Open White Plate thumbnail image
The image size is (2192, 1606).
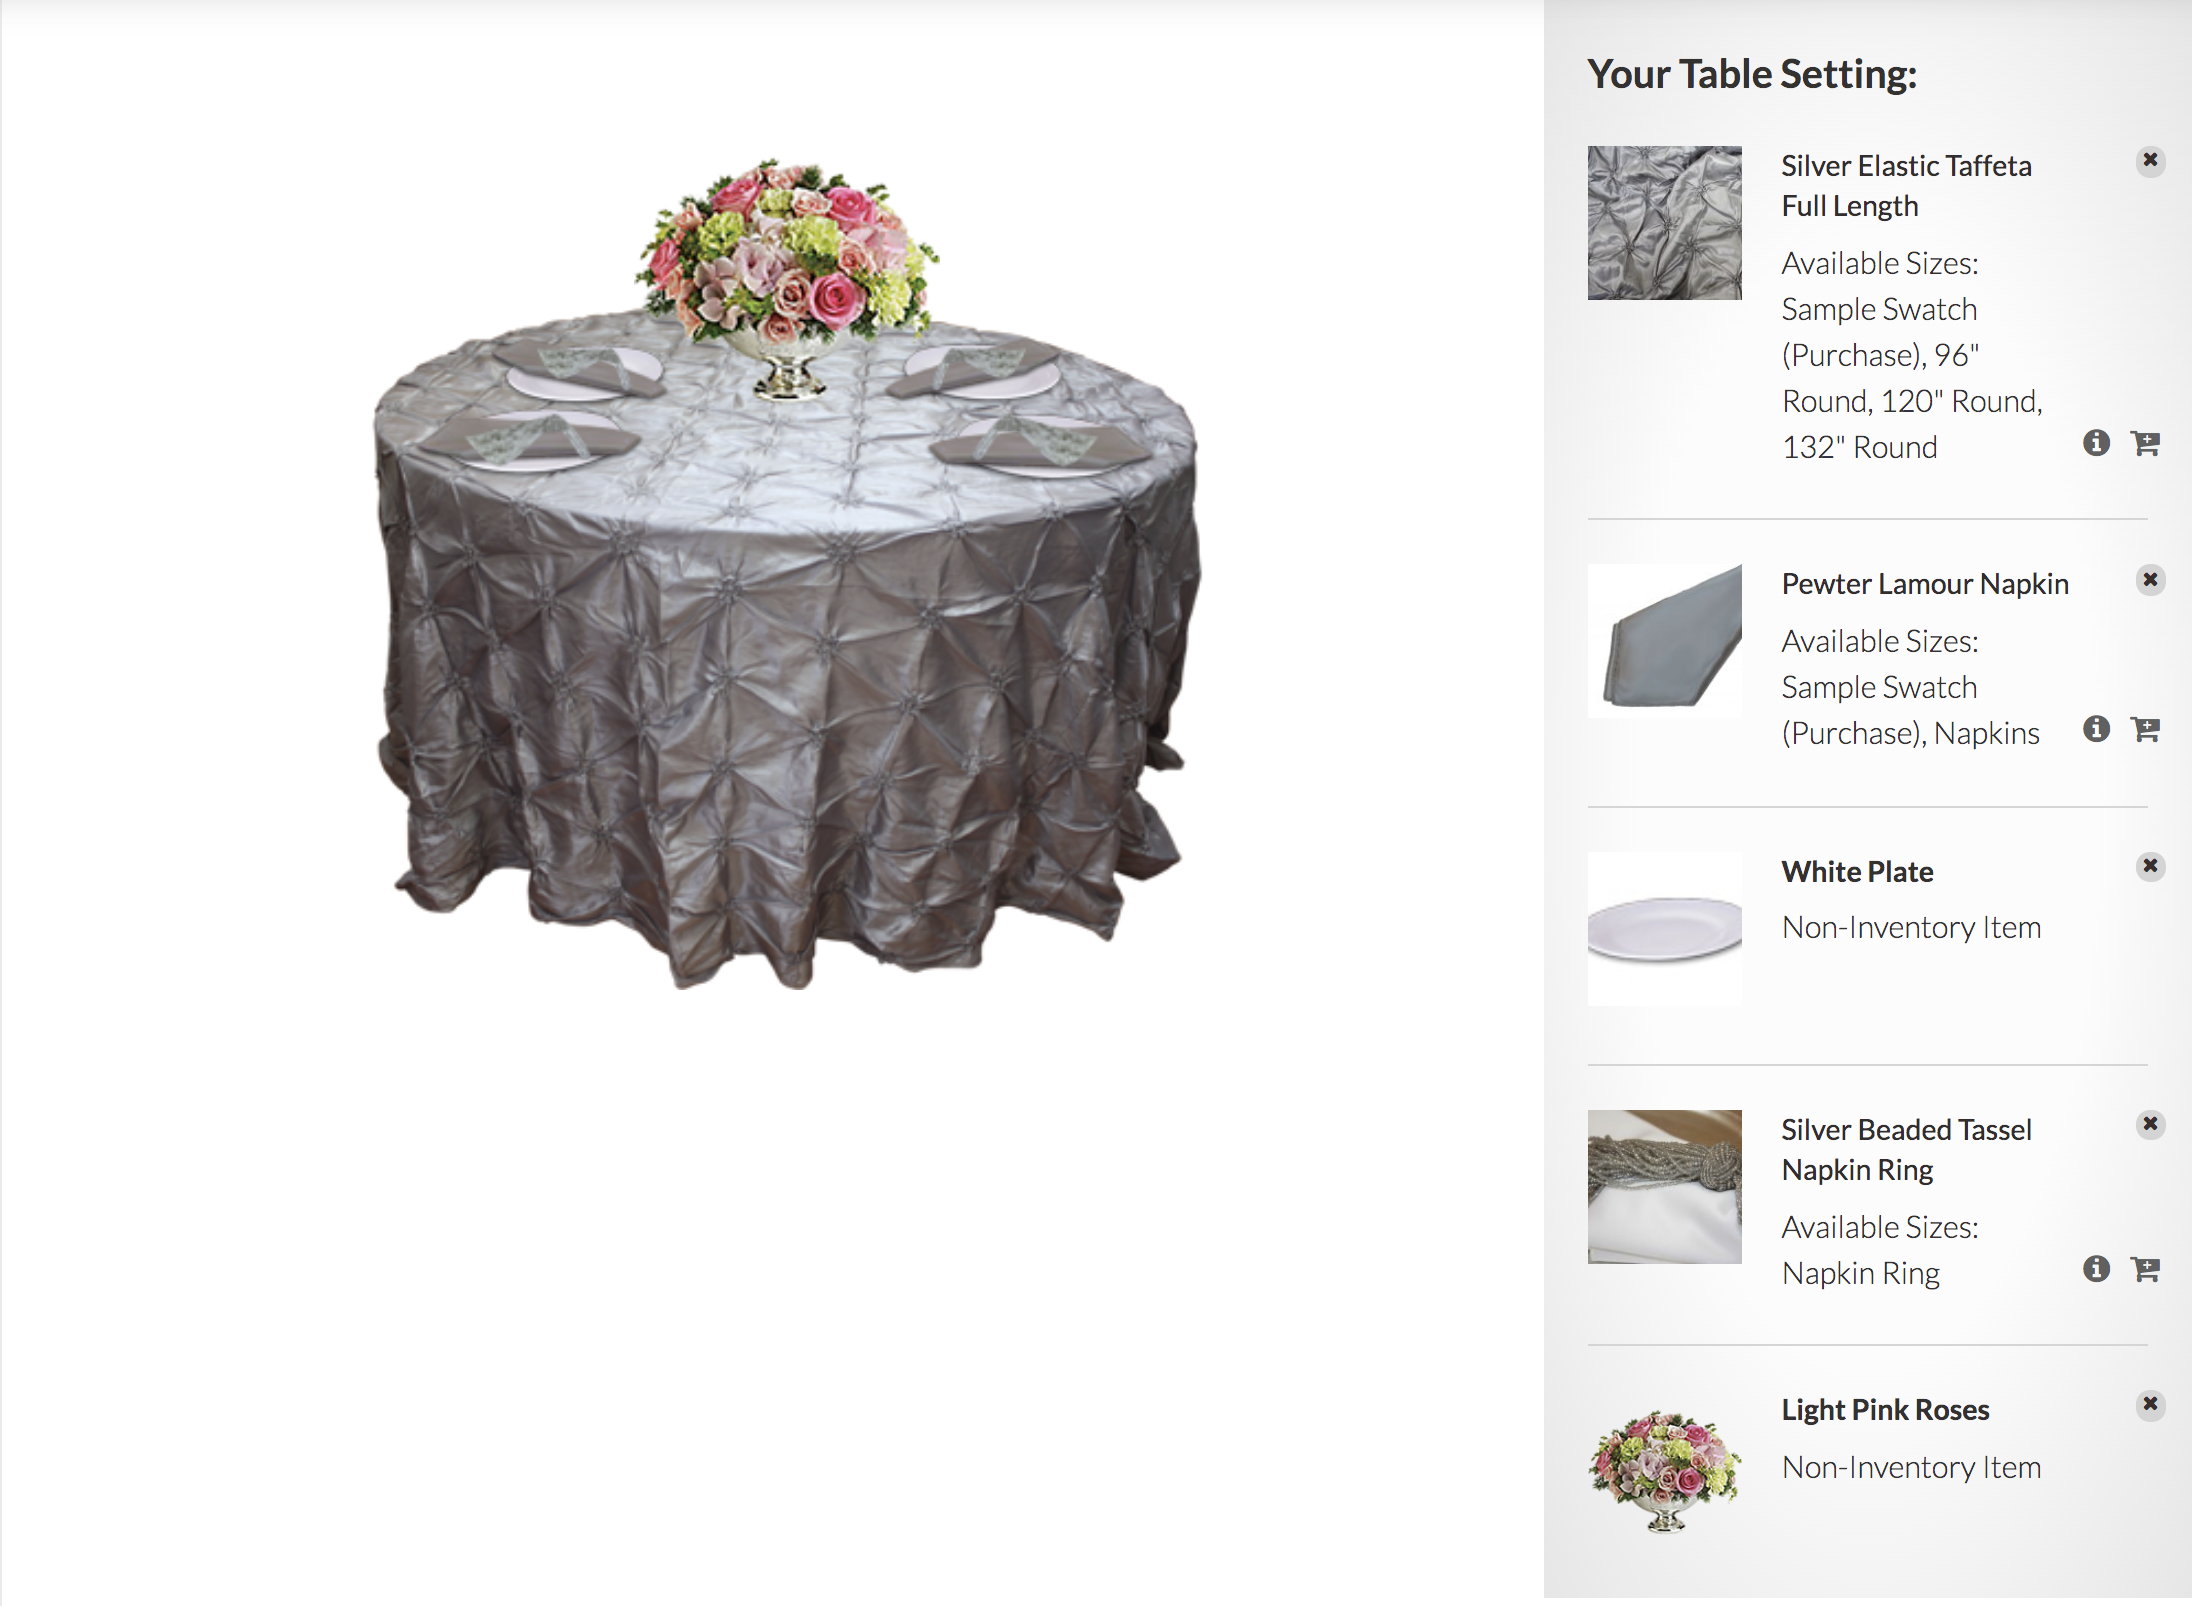click(1664, 929)
